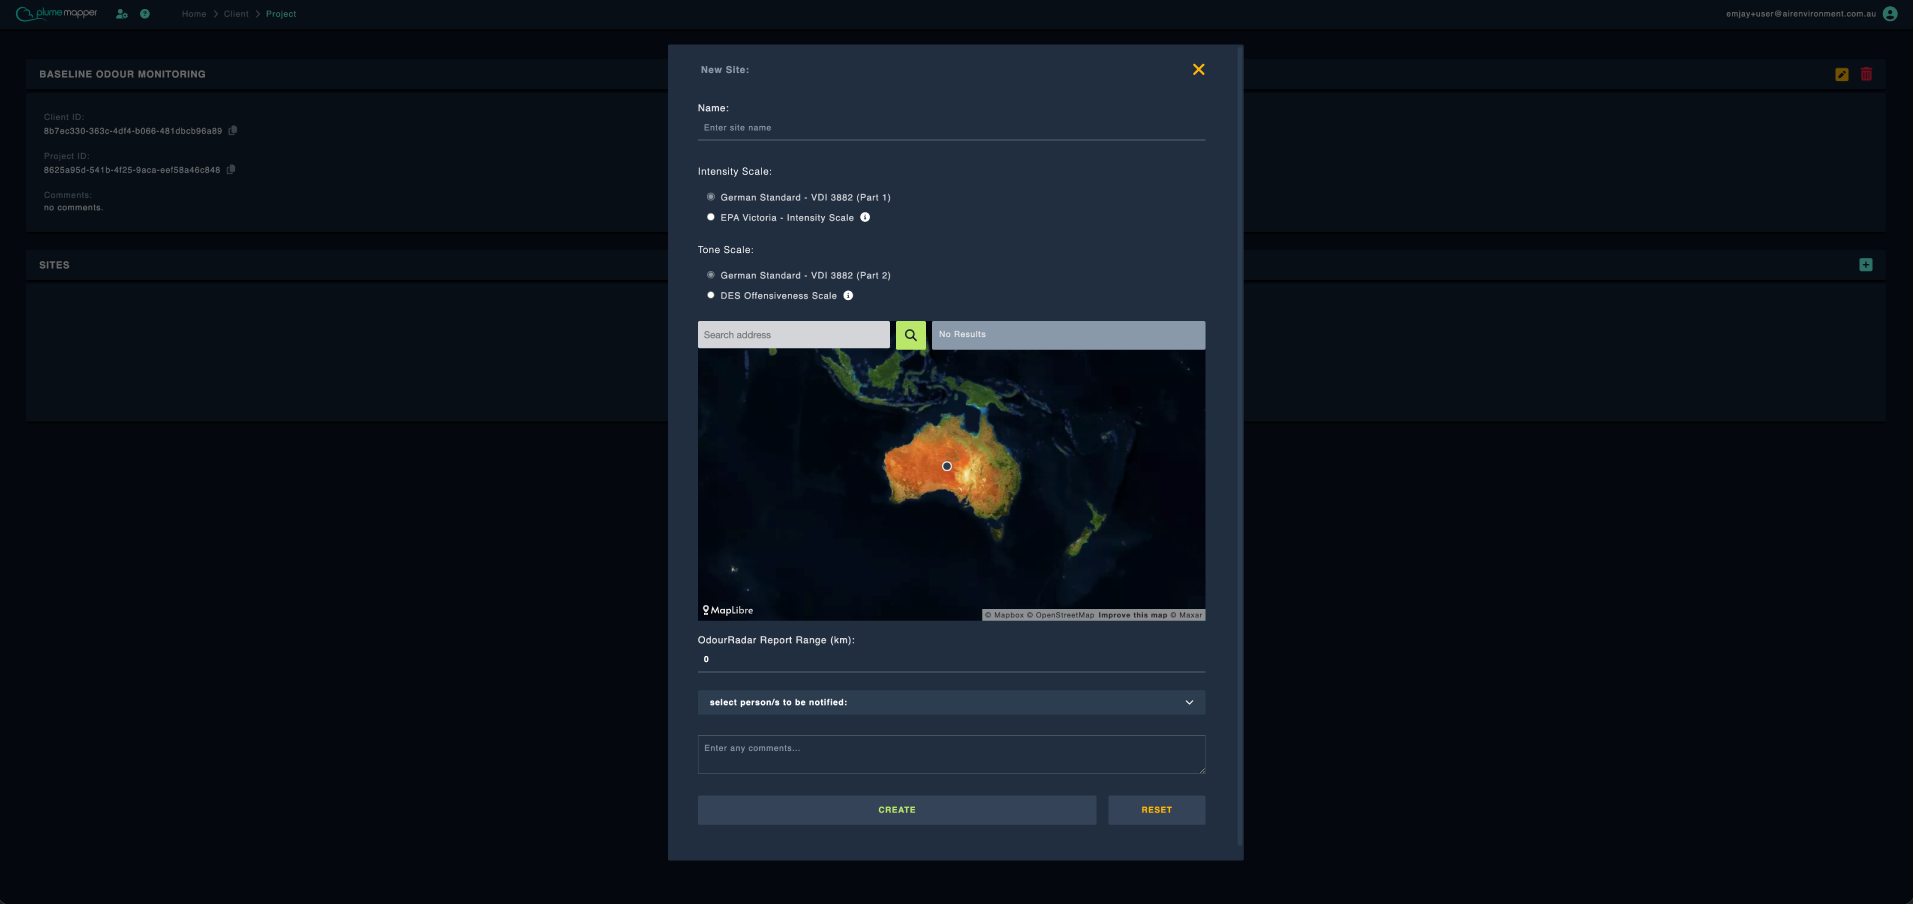Click info icon beside DES Offensiveness Scale
This screenshot has width=1913, height=904.
(848, 295)
